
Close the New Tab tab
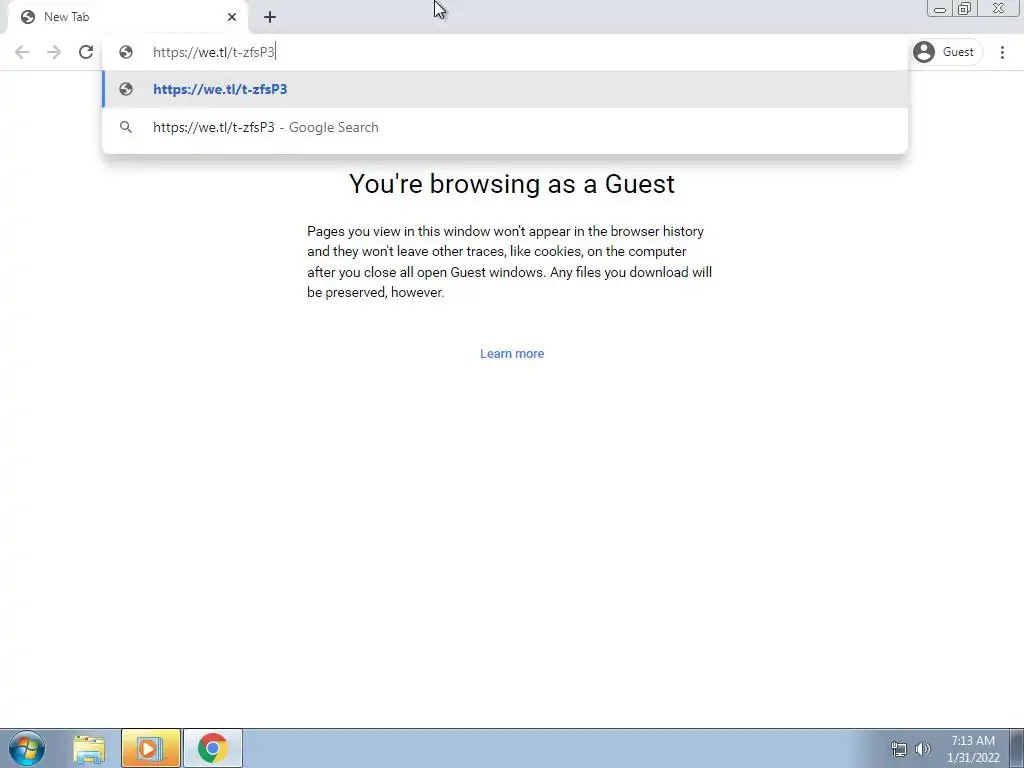(x=232, y=17)
